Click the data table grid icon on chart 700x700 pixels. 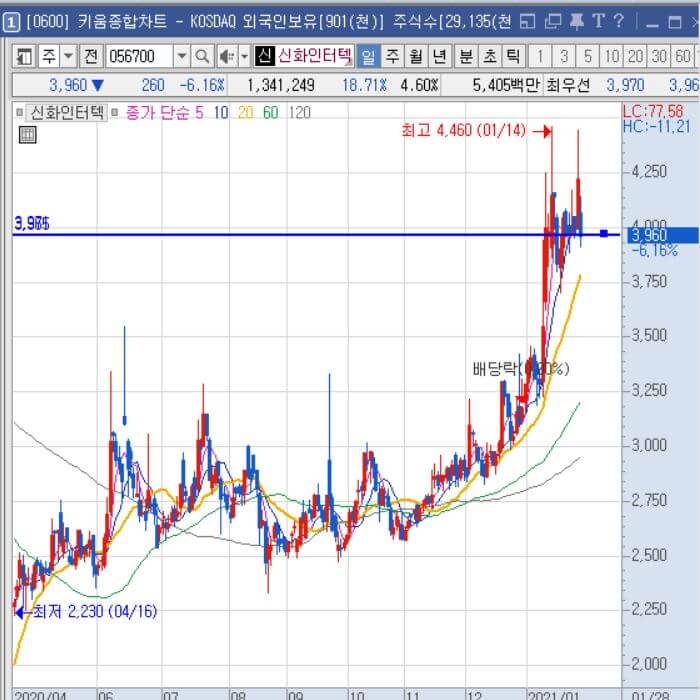(x=28, y=135)
